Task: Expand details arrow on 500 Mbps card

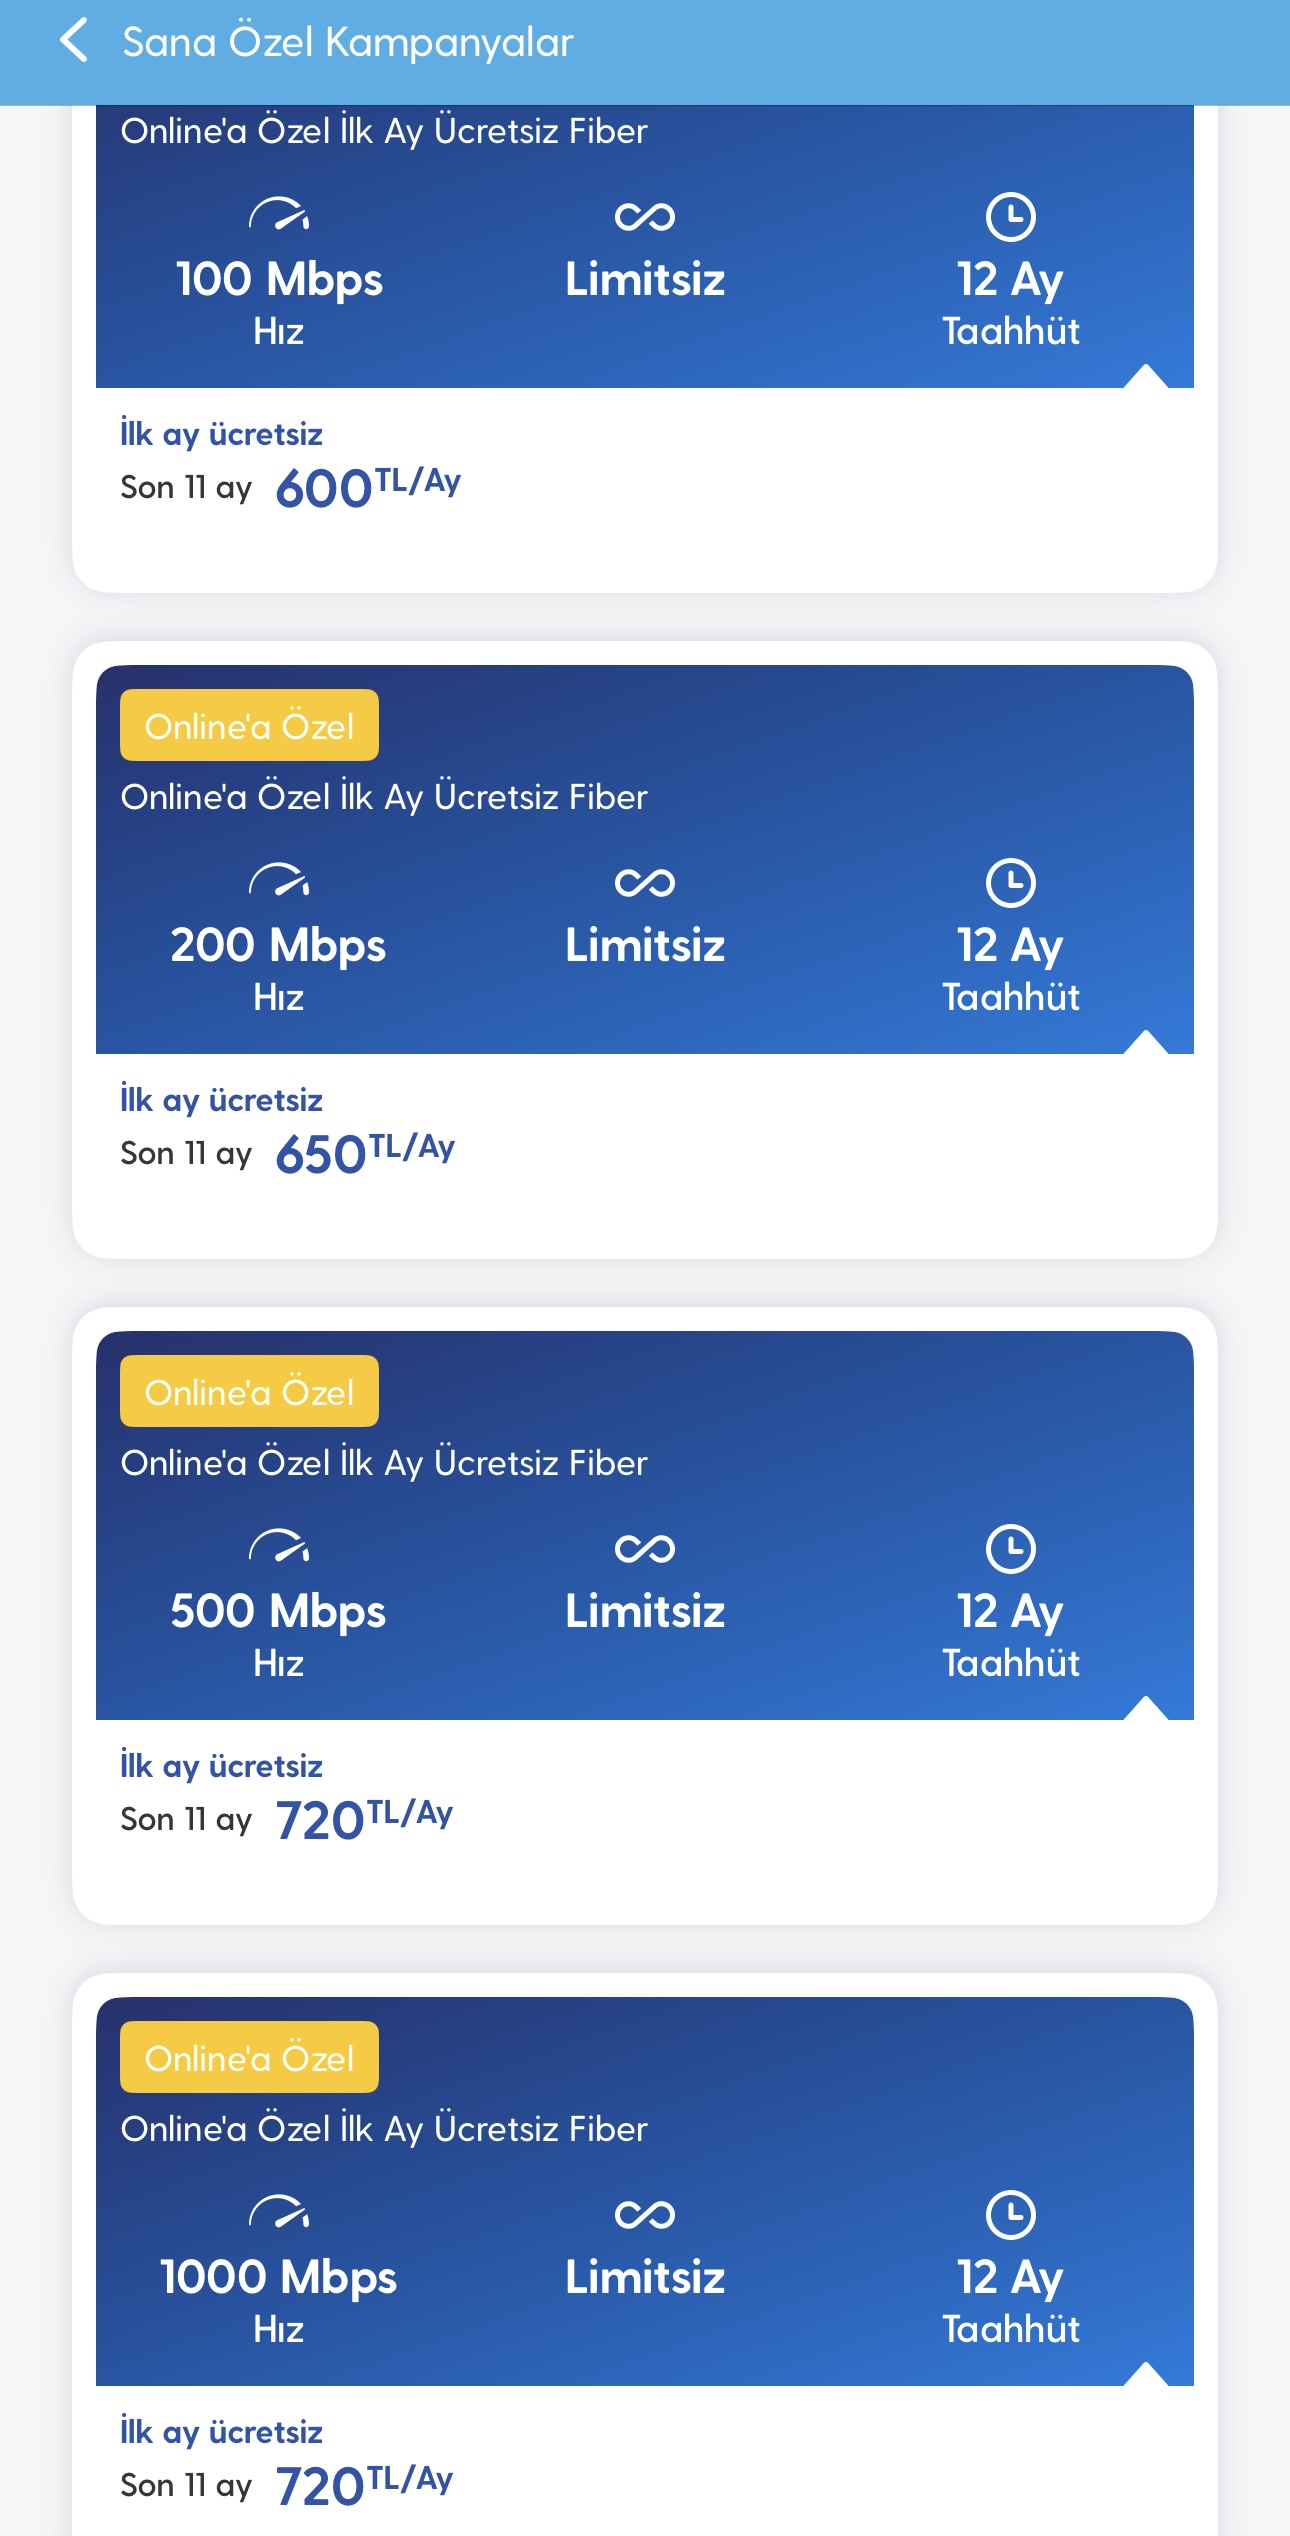Action: (x=1146, y=1708)
